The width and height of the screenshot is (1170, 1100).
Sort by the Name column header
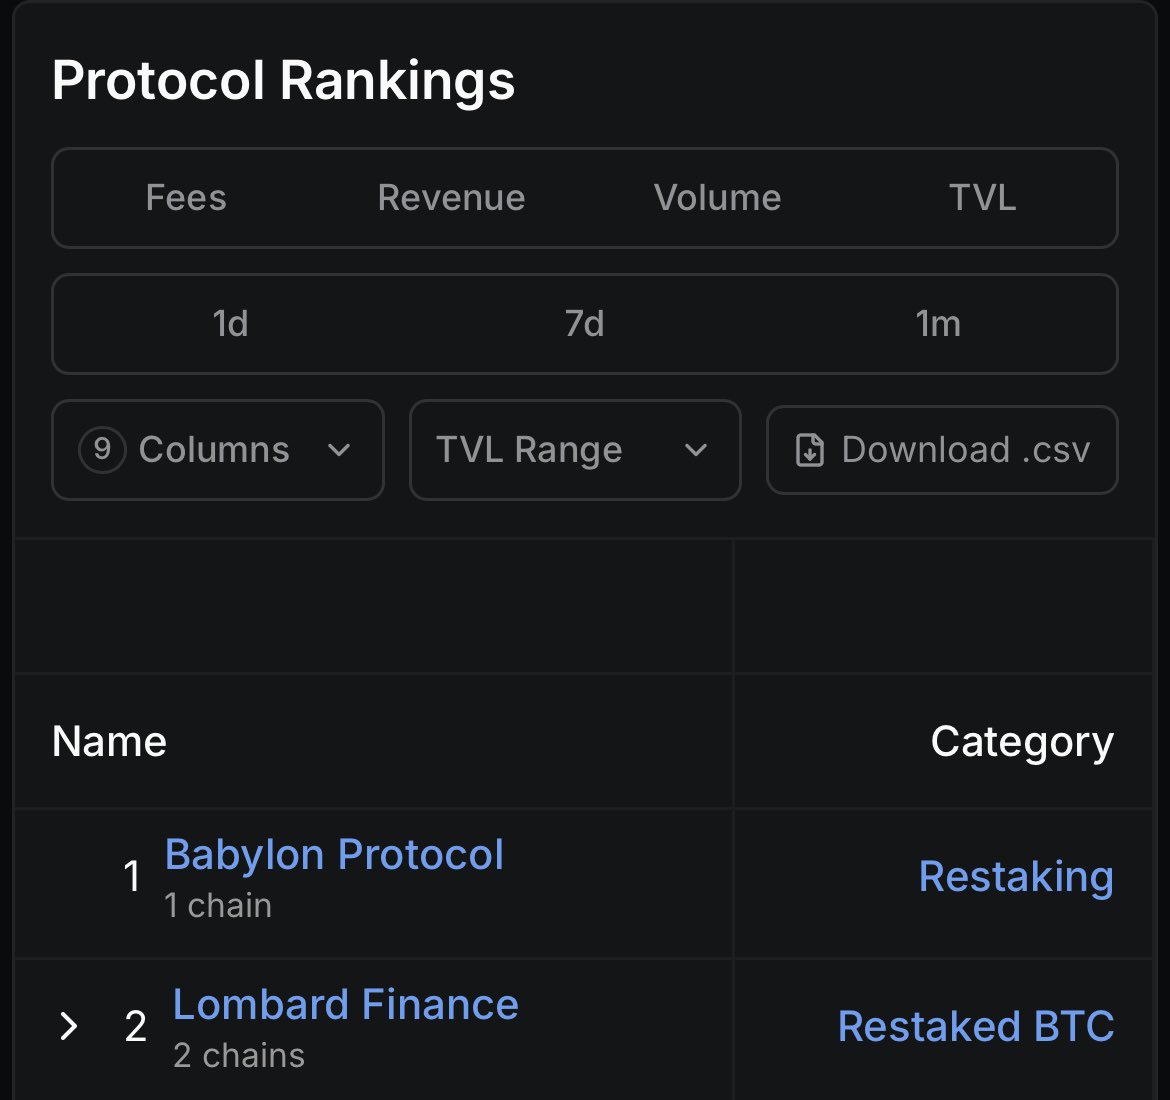pyautogui.click(x=110, y=741)
